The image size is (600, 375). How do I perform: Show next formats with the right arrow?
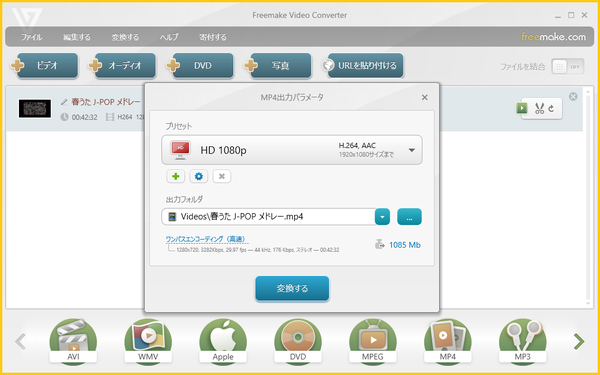579,341
